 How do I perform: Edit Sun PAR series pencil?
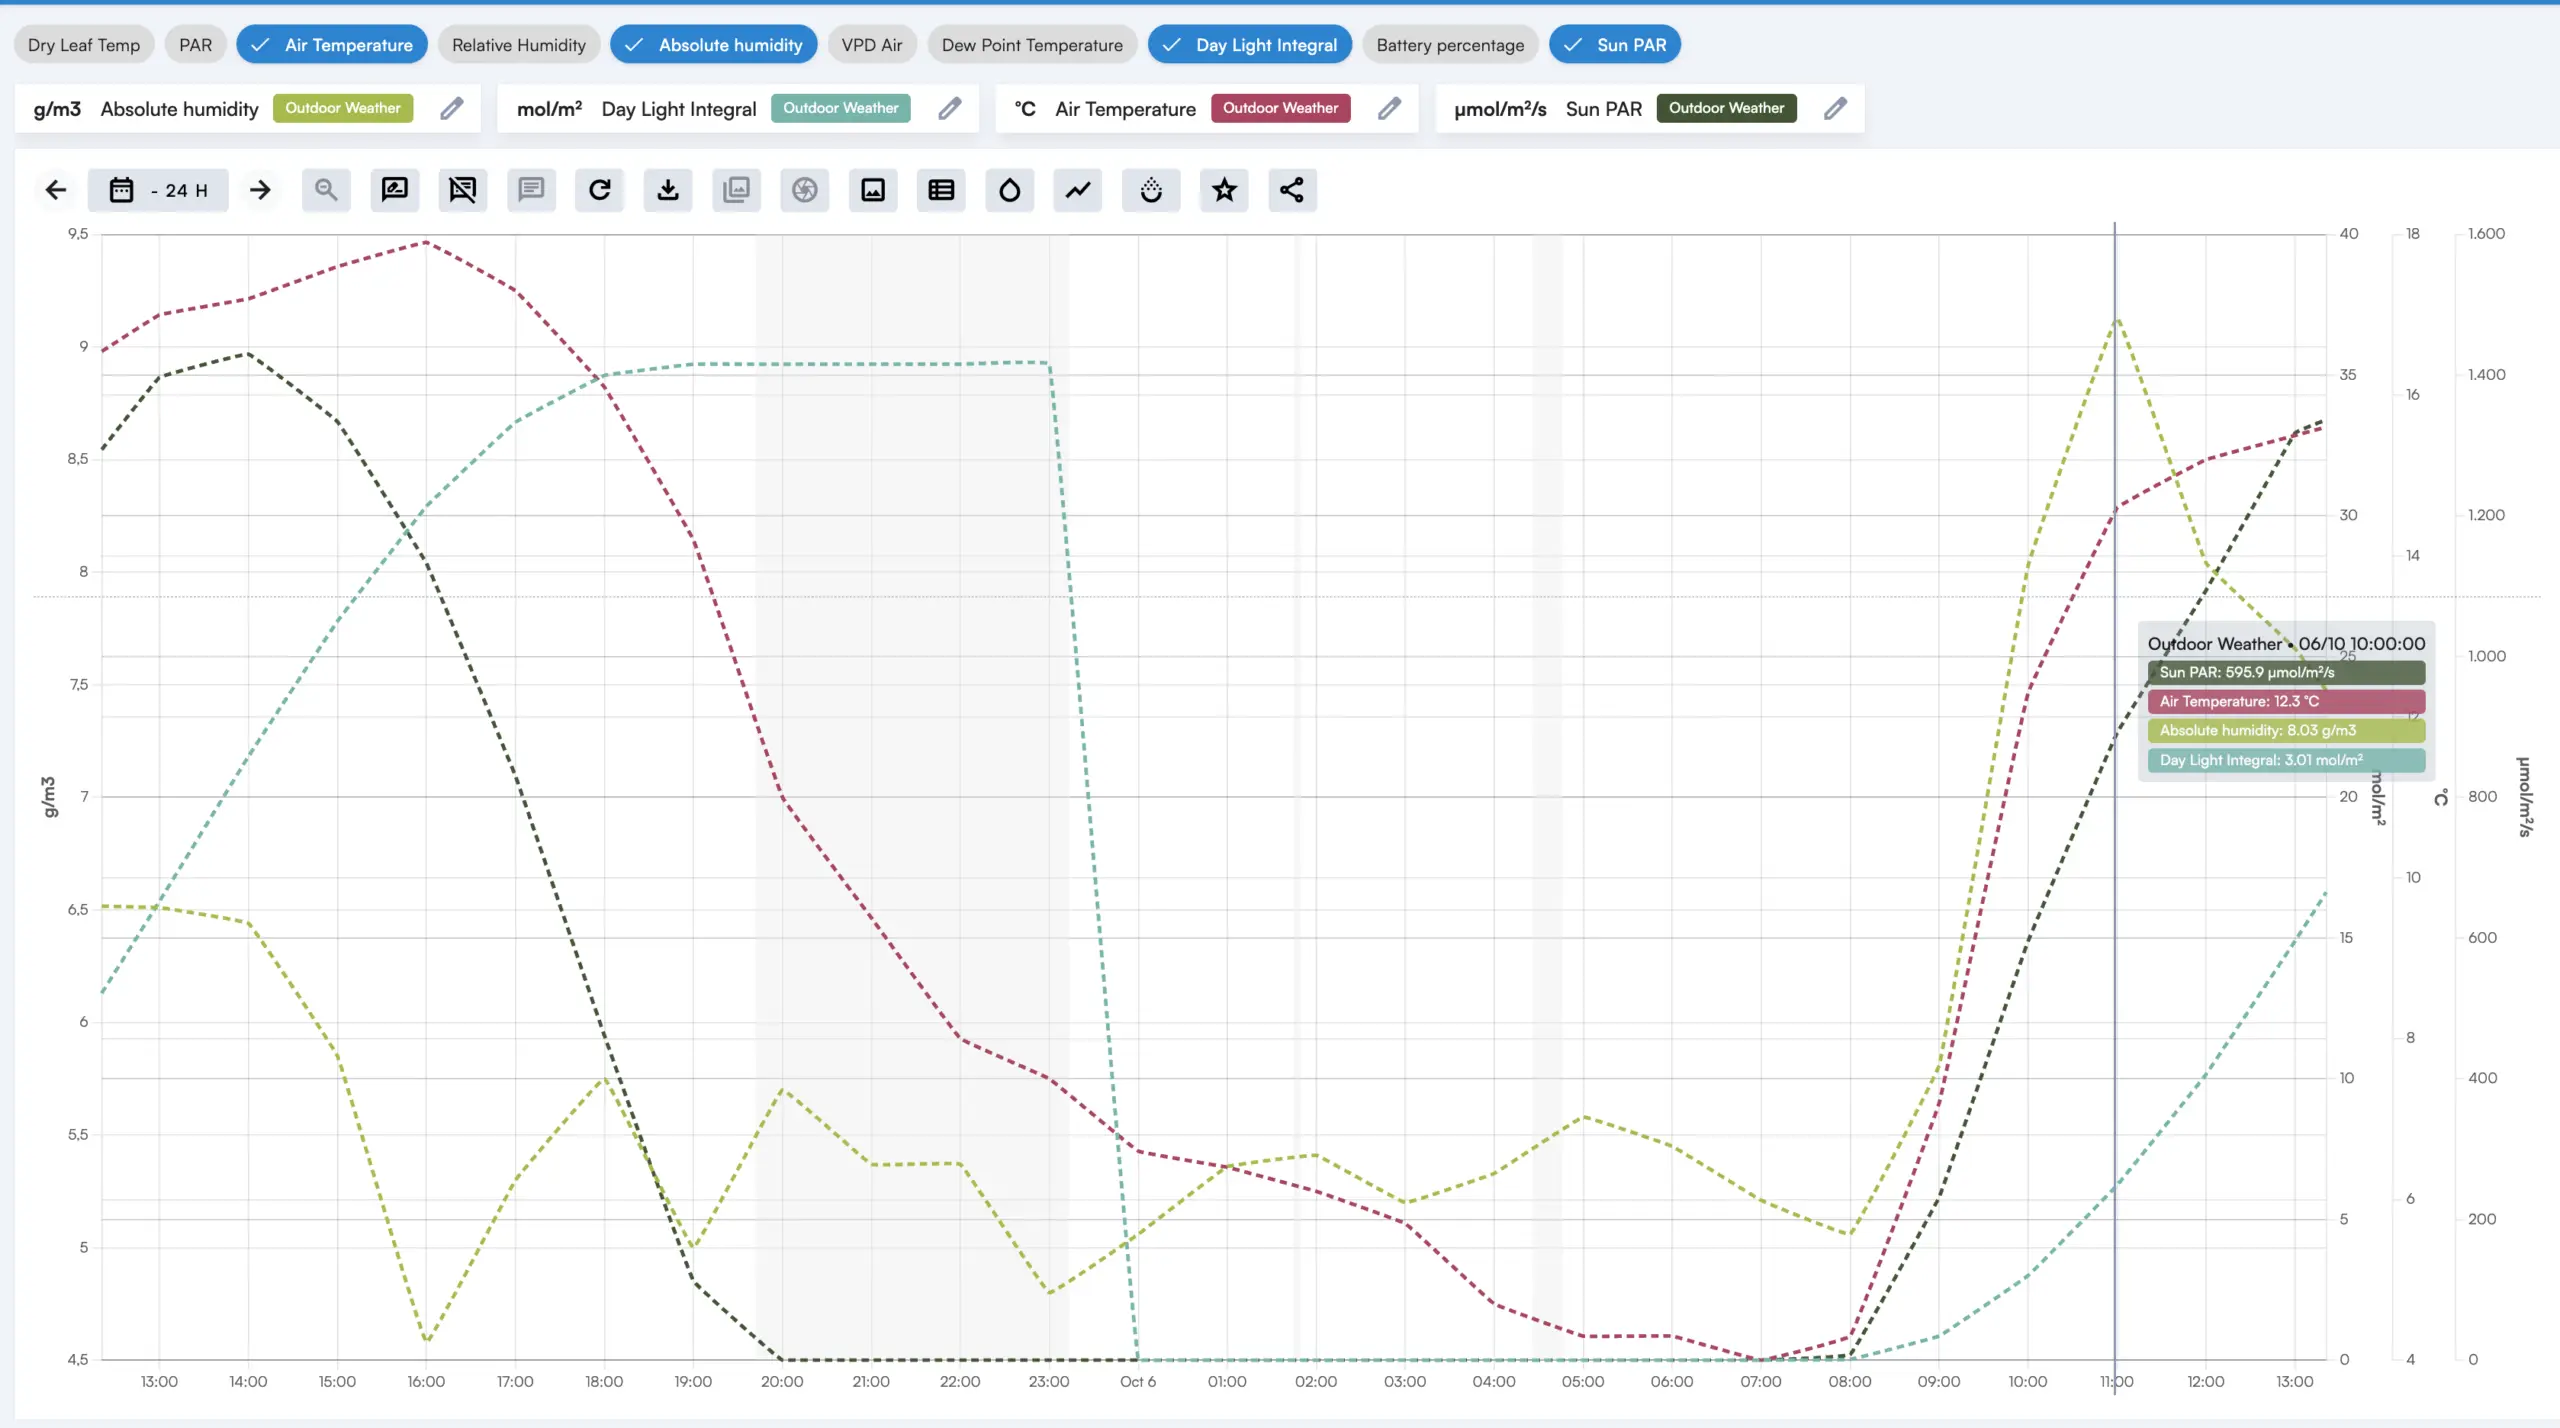(x=1835, y=108)
